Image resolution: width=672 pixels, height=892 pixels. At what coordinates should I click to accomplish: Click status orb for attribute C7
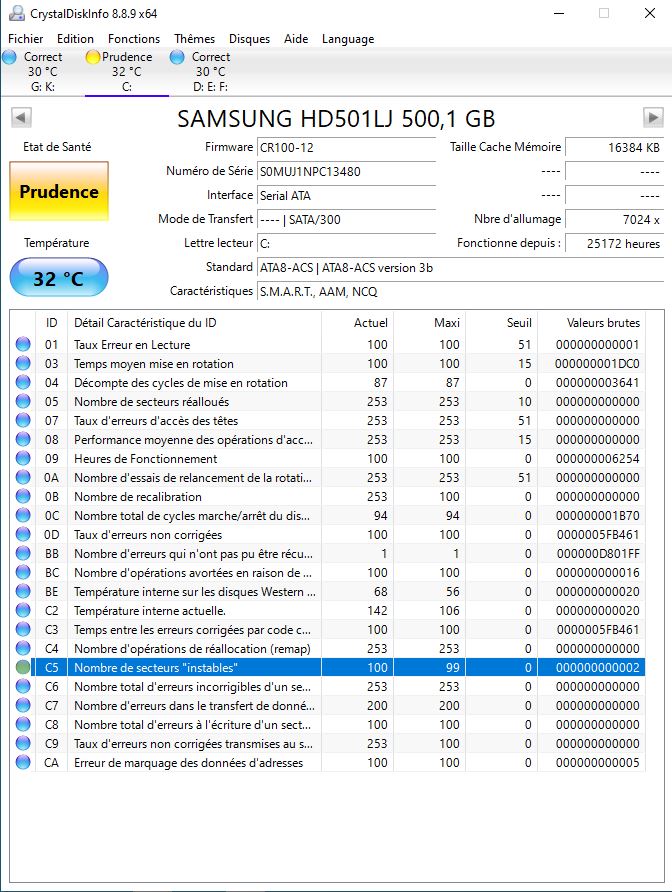coord(23,705)
